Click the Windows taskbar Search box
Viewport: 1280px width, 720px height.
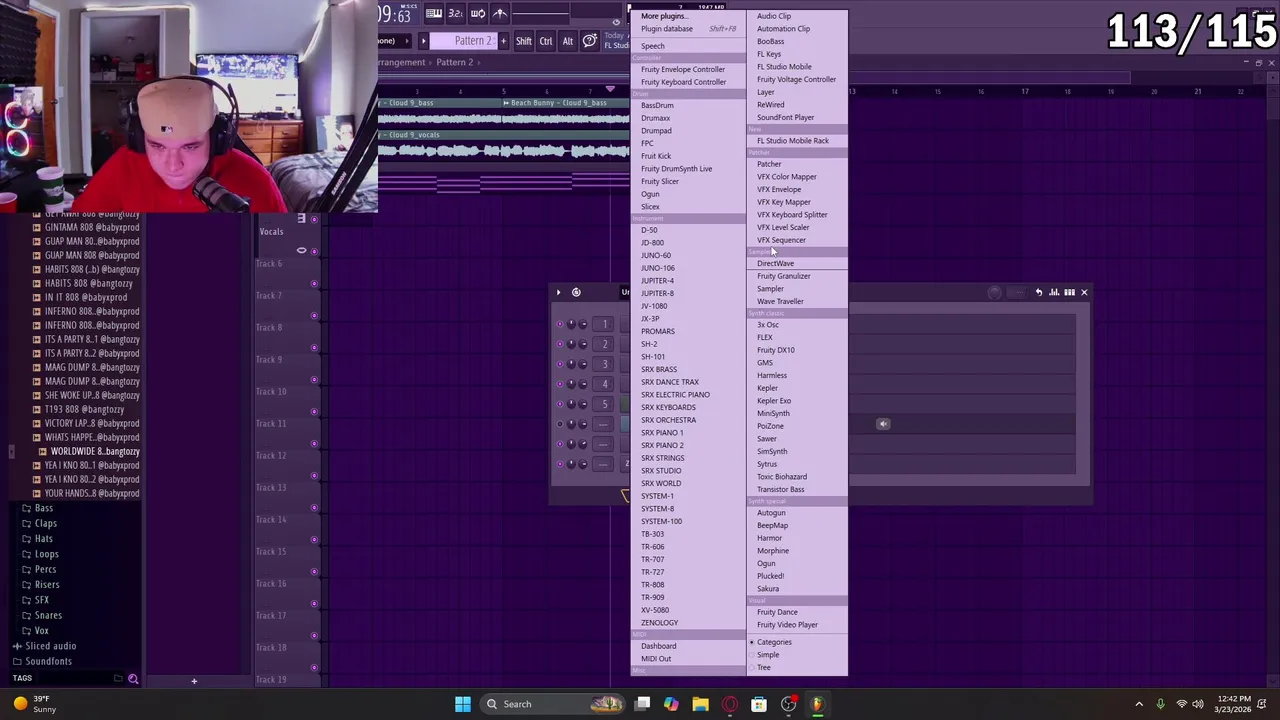click(x=551, y=704)
